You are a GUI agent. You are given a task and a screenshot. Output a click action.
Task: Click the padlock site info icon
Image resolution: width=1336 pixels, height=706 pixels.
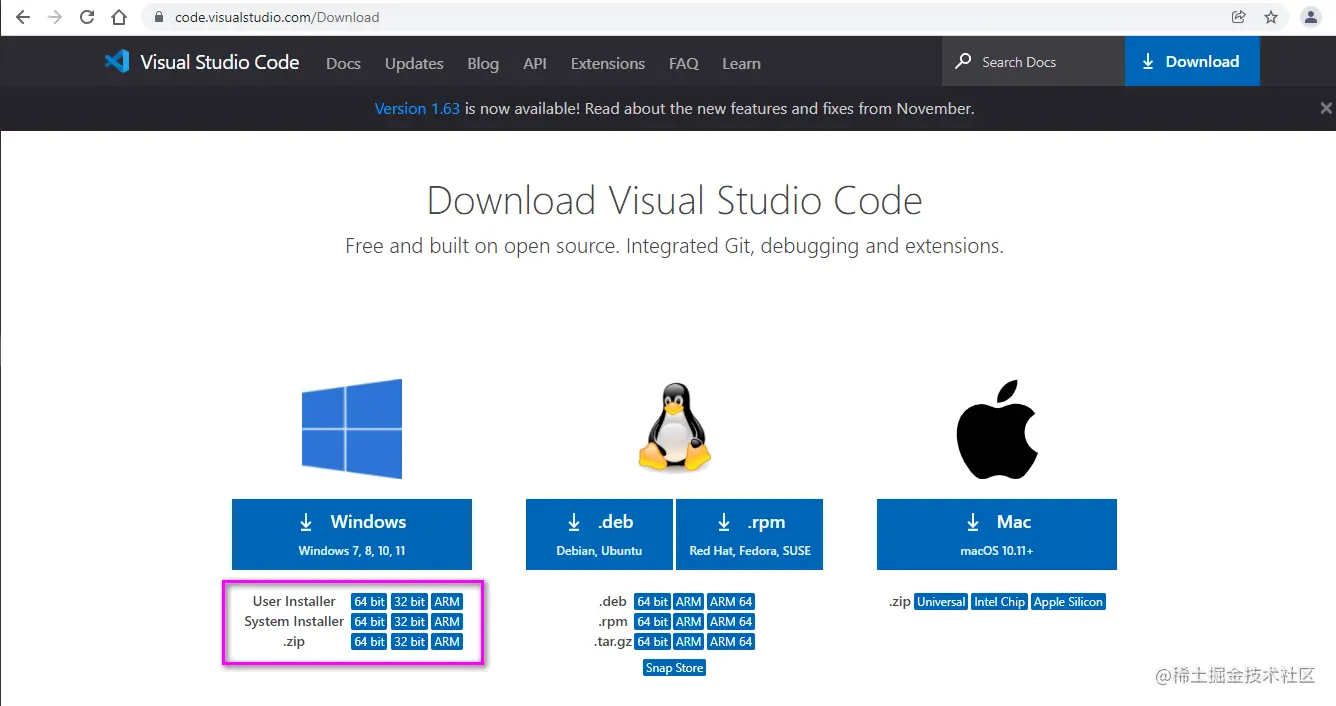(x=159, y=17)
